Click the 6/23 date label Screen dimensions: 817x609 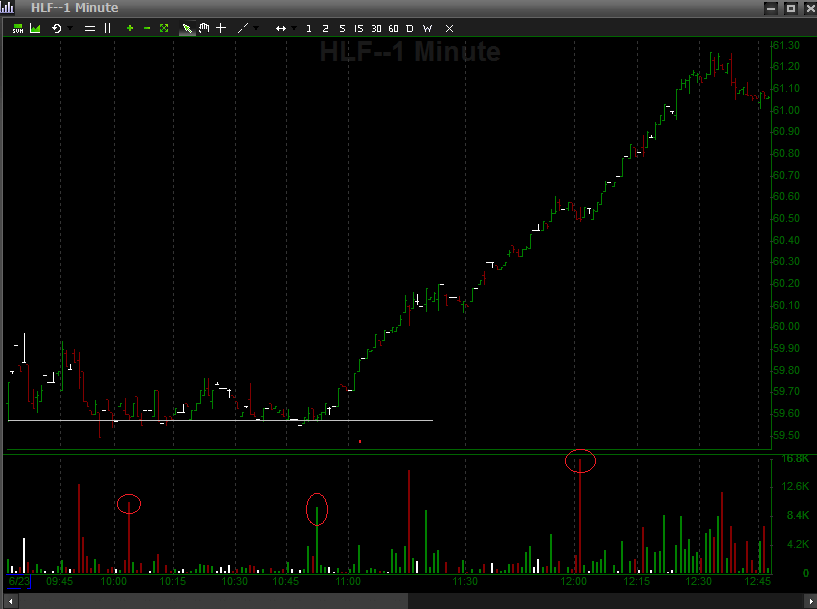tap(19, 581)
